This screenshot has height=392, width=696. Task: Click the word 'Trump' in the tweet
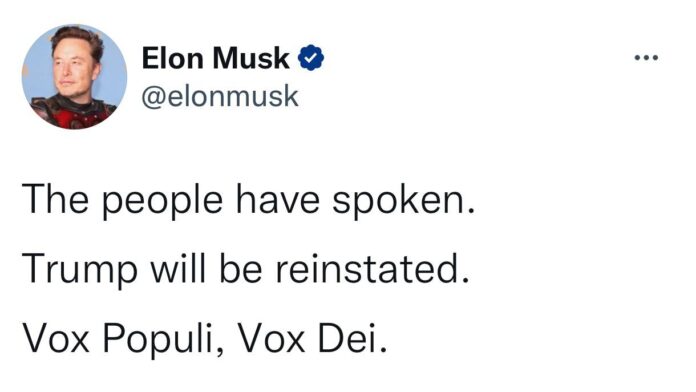[x=80, y=271]
